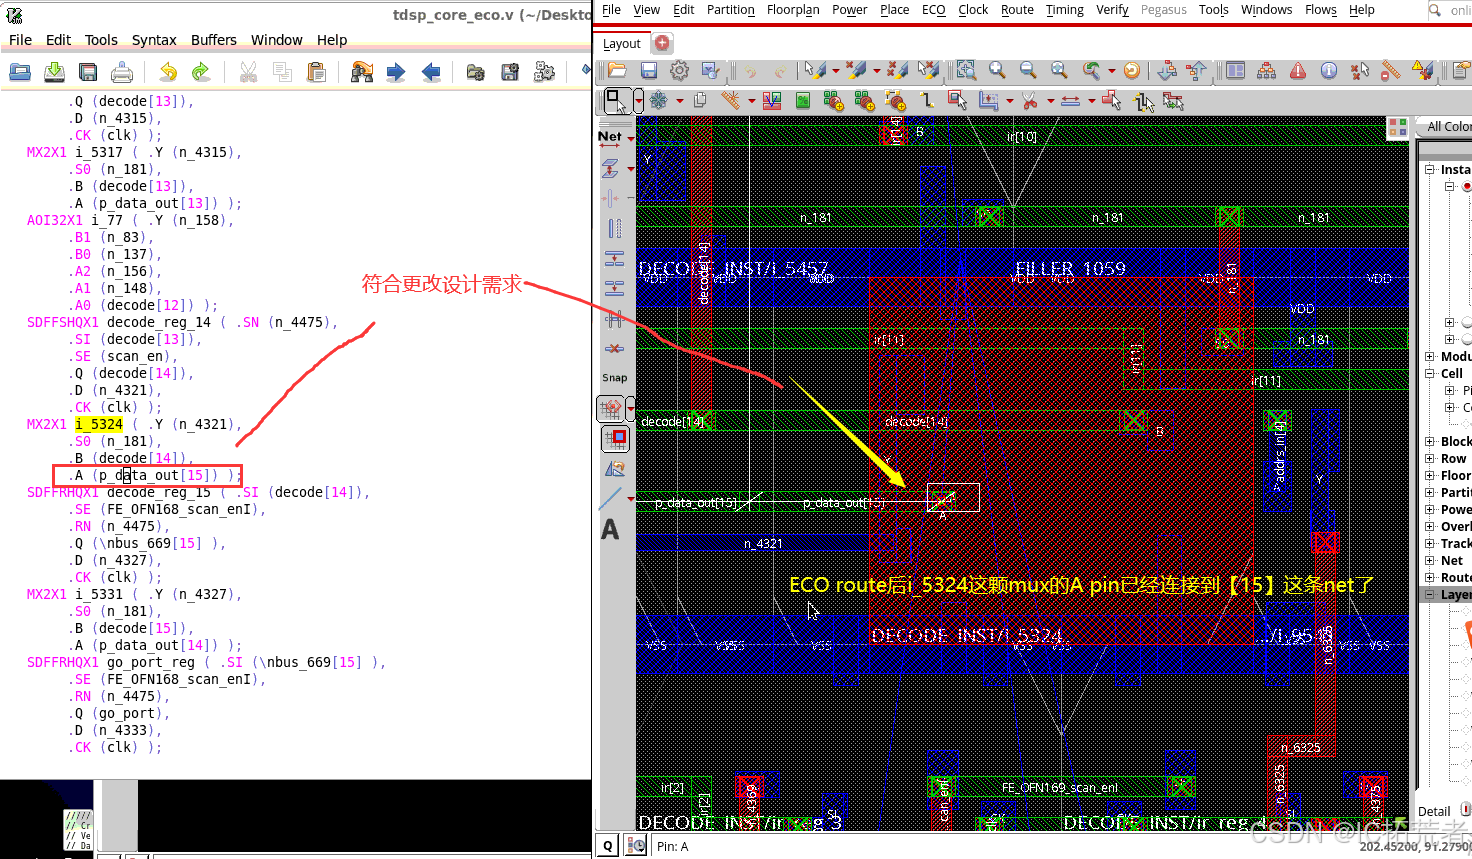Click Q query button in status bar
The image size is (1472, 859).
coord(608,846)
